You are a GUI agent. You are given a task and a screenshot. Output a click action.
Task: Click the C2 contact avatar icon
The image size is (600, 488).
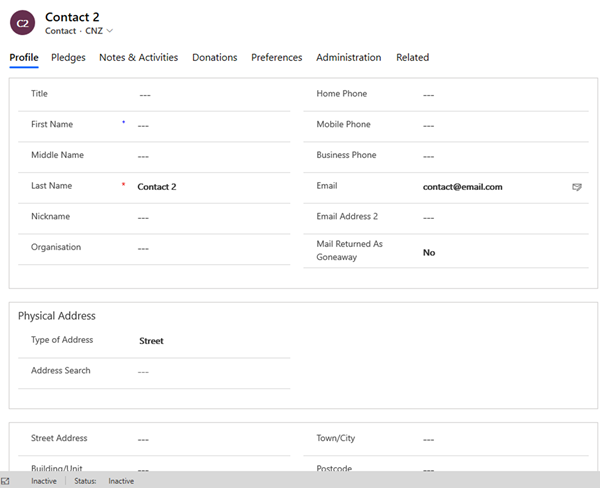23,22
